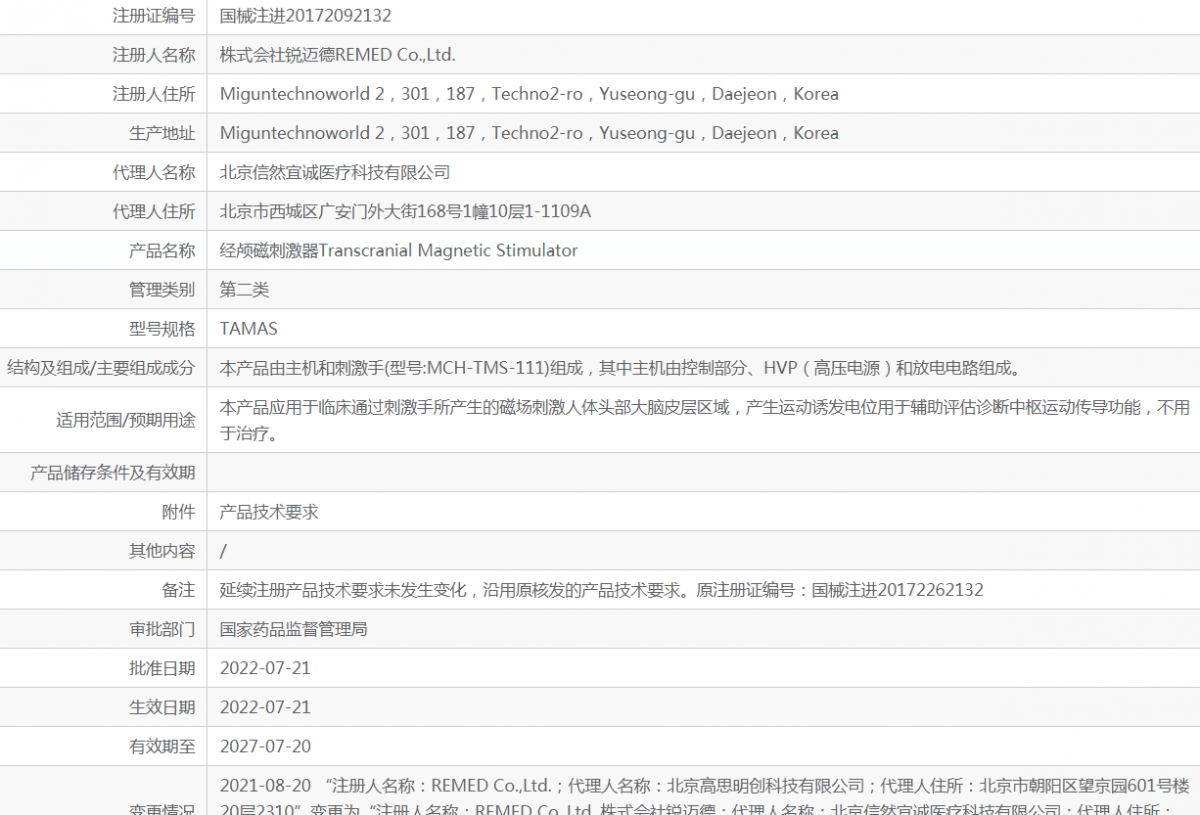This screenshot has height=815, width=1200.
Task: Click the 注册人名称 label
Action: pyautogui.click(x=154, y=55)
